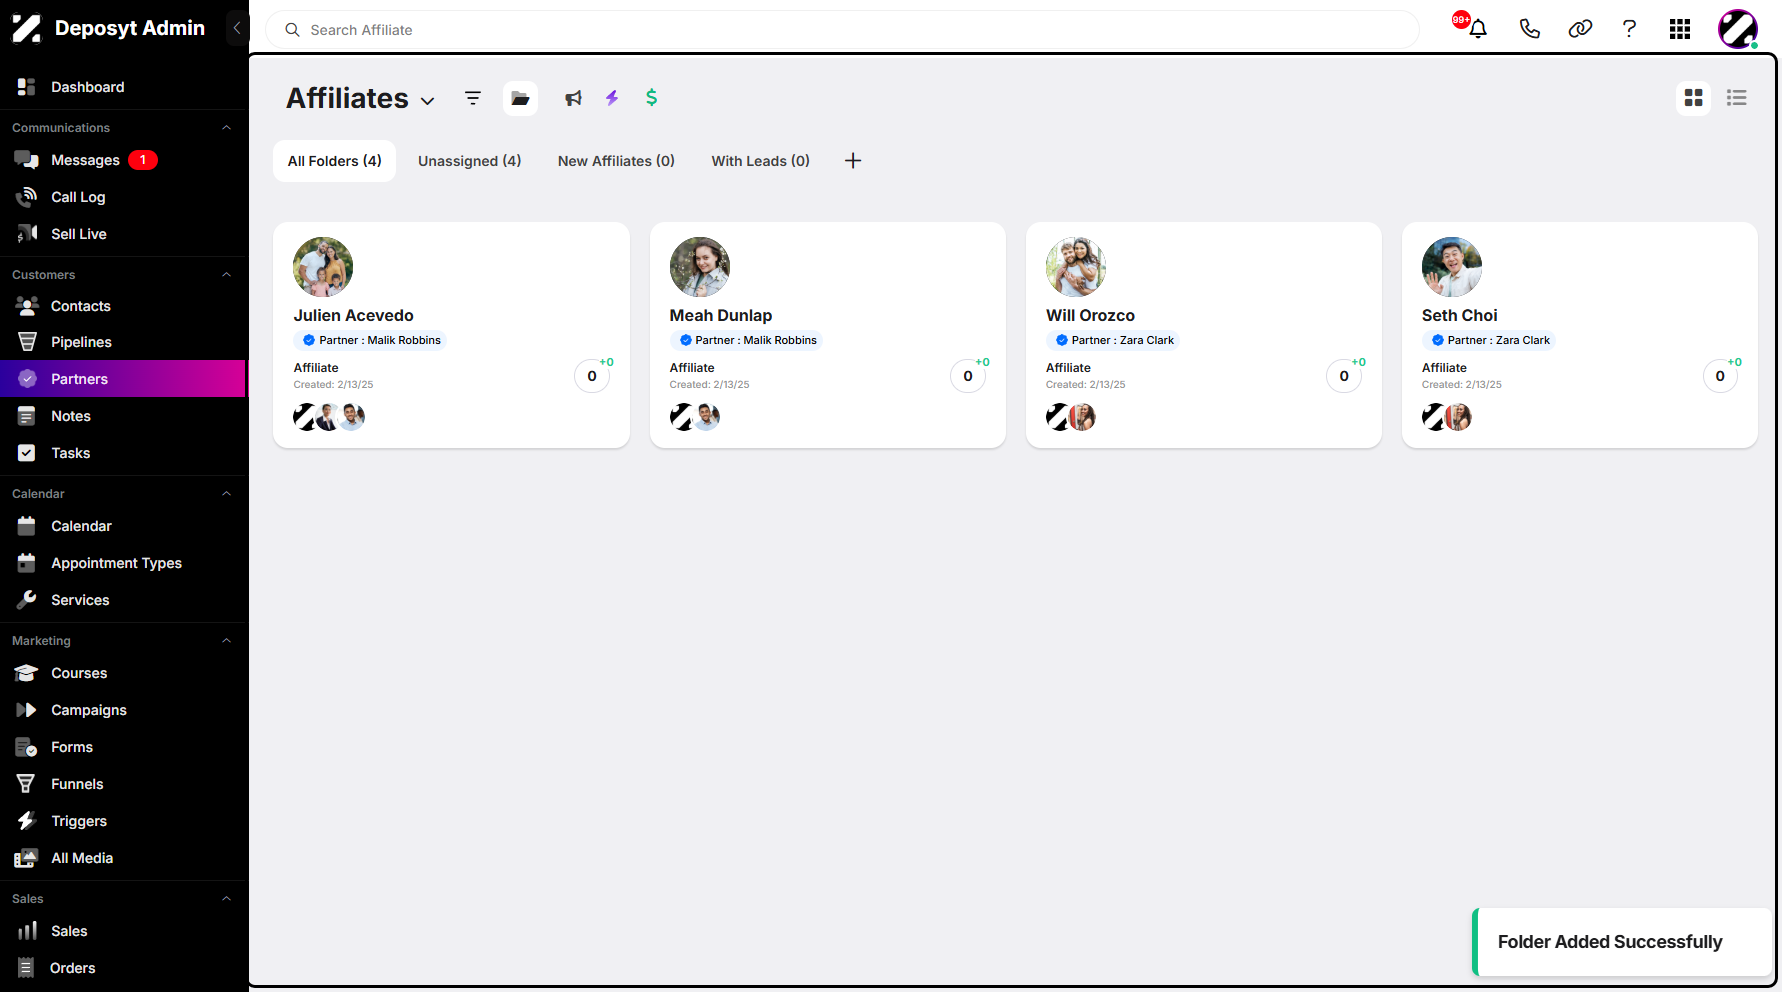Select the Unassigned (4) tab
The width and height of the screenshot is (1782, 992).
(x=469, y=161)
